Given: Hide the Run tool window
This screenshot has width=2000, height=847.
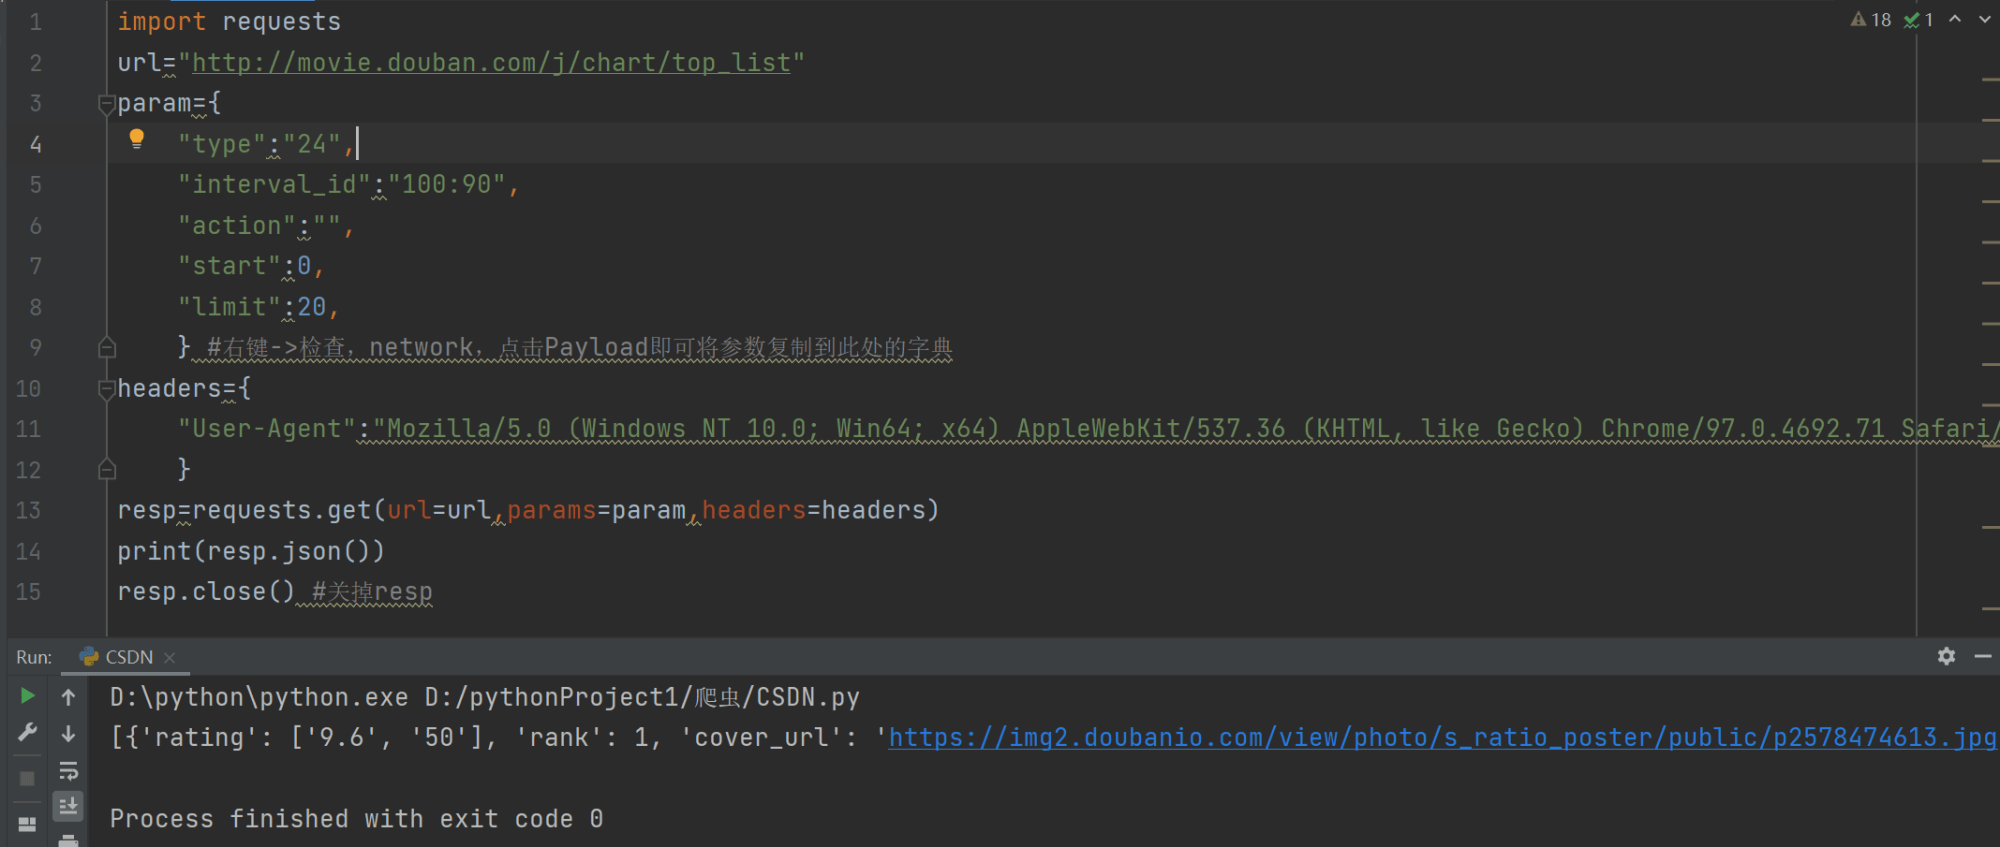Looking at the screenshot, I should (x=1983, y=656).
